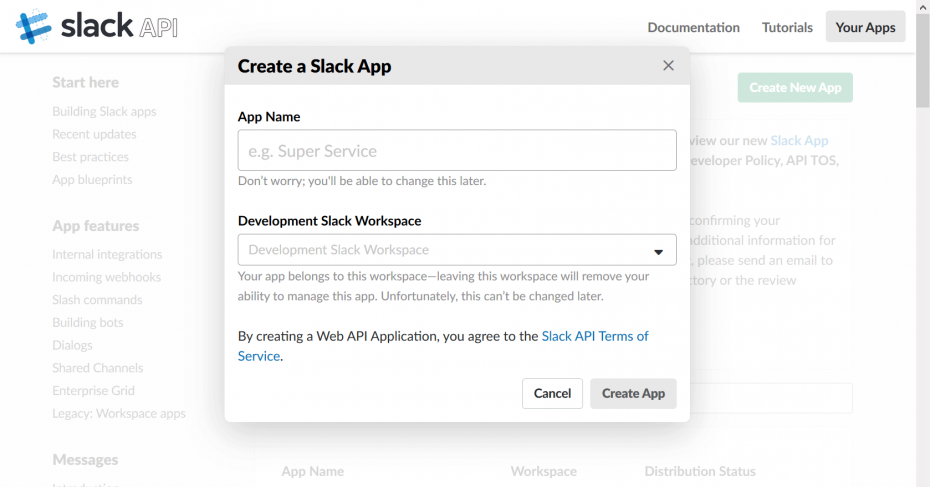Click the Slack App link in background notice

coord(799,141)
